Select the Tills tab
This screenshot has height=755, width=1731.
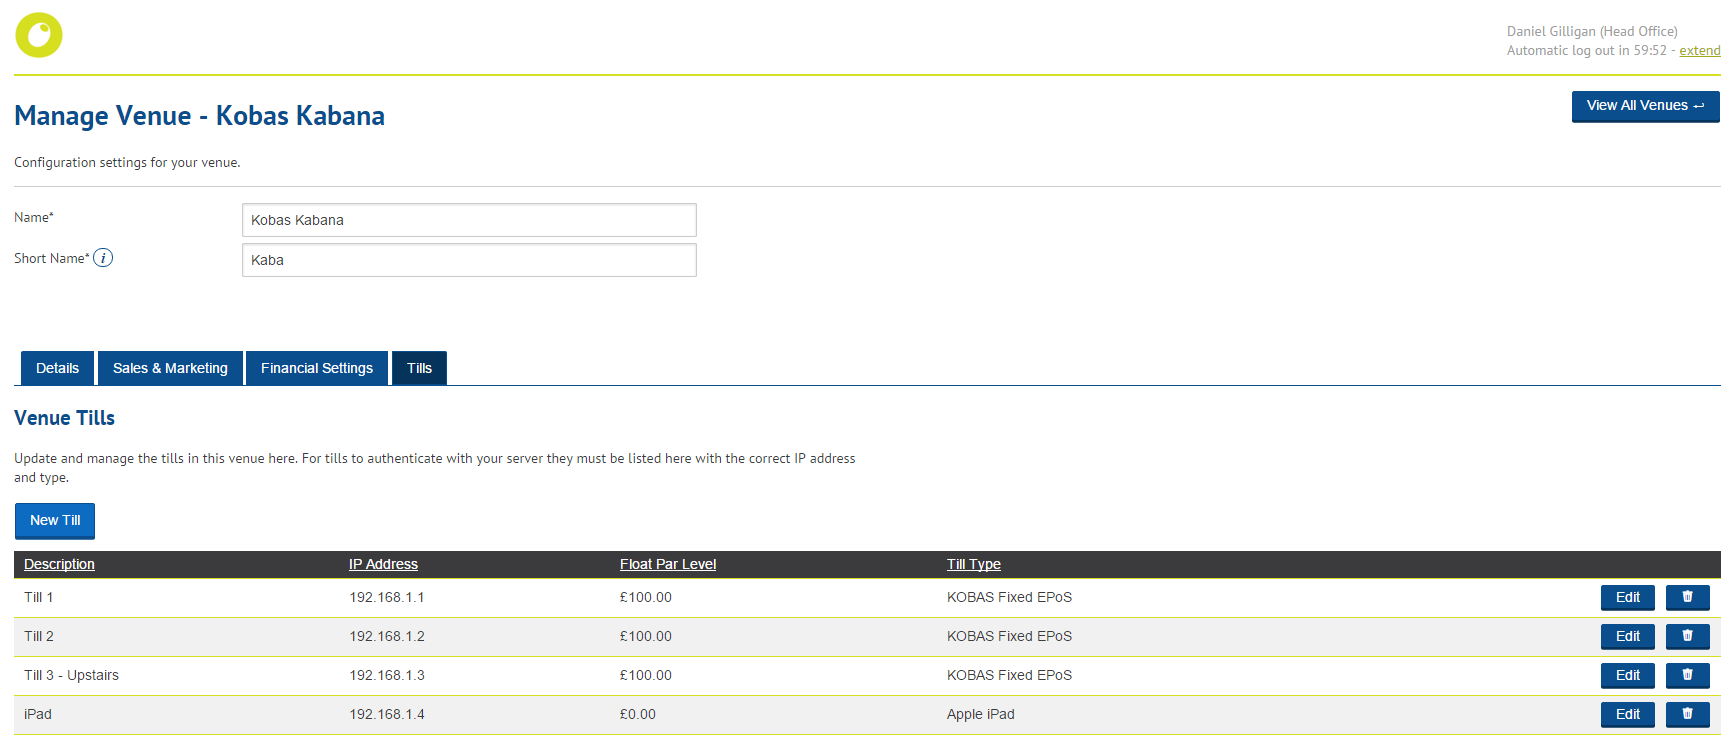point(419,368)
